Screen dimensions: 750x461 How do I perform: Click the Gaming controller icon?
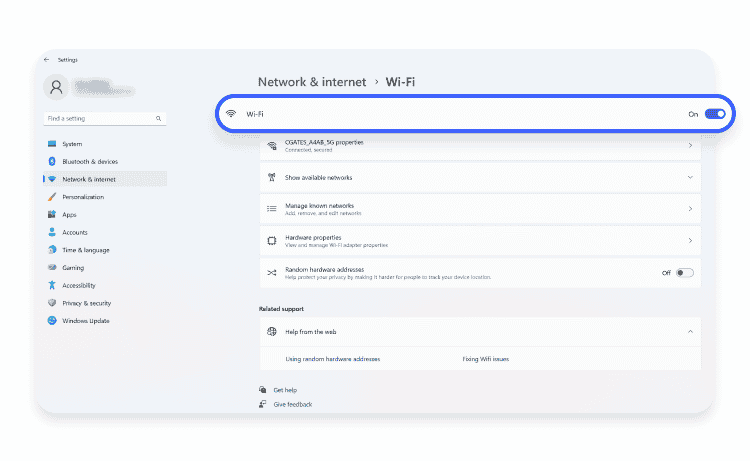click(52, 268)
